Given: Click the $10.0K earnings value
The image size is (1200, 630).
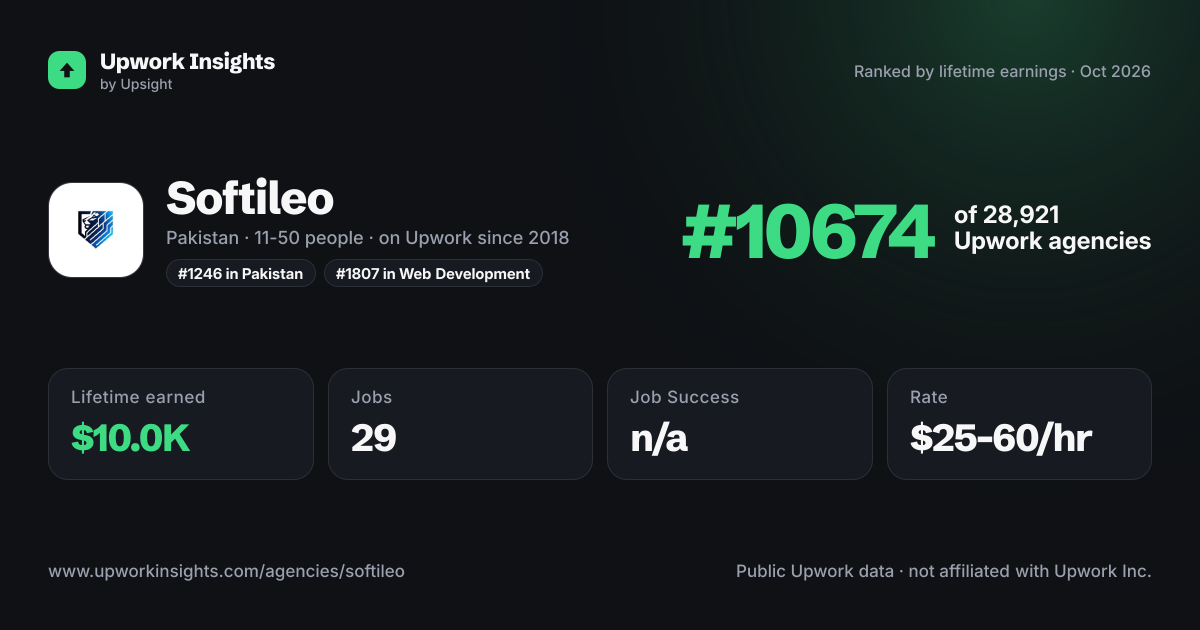Looking at the screenshot, I should coord(131,438).
